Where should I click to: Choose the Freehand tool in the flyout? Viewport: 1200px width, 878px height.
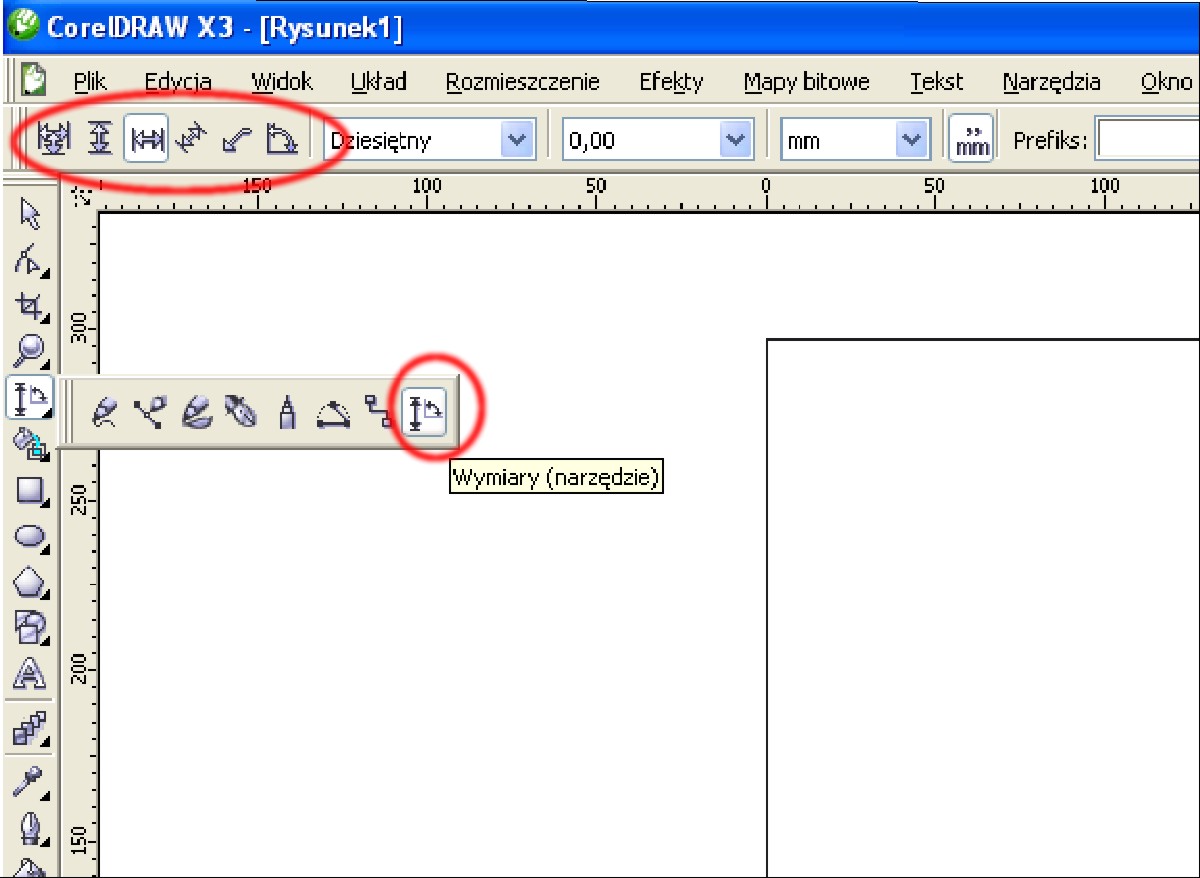tap(104, 412)
